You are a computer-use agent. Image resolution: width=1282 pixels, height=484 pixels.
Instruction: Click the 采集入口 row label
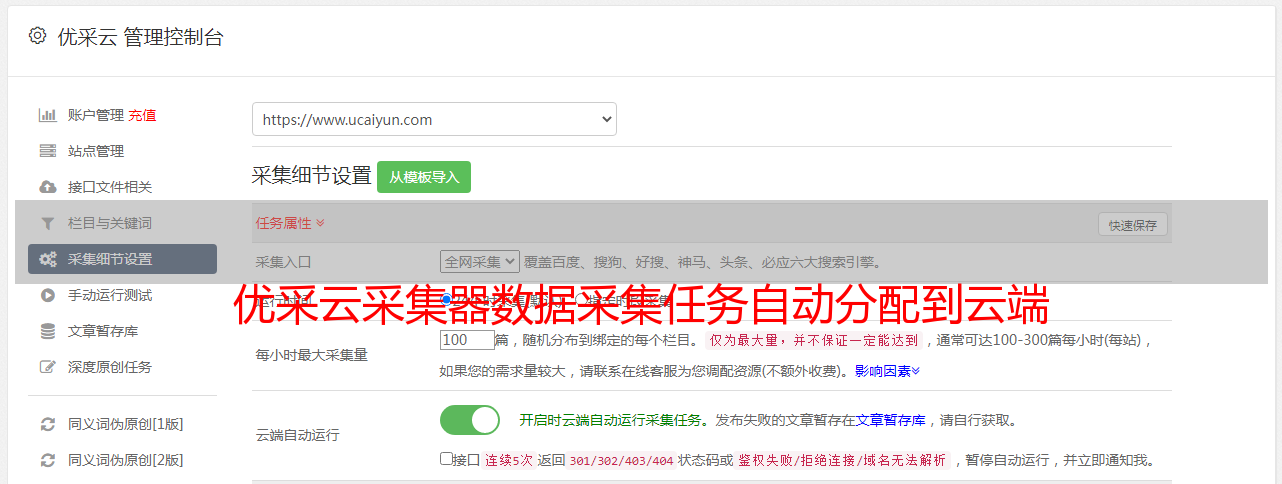pos(284,262)
